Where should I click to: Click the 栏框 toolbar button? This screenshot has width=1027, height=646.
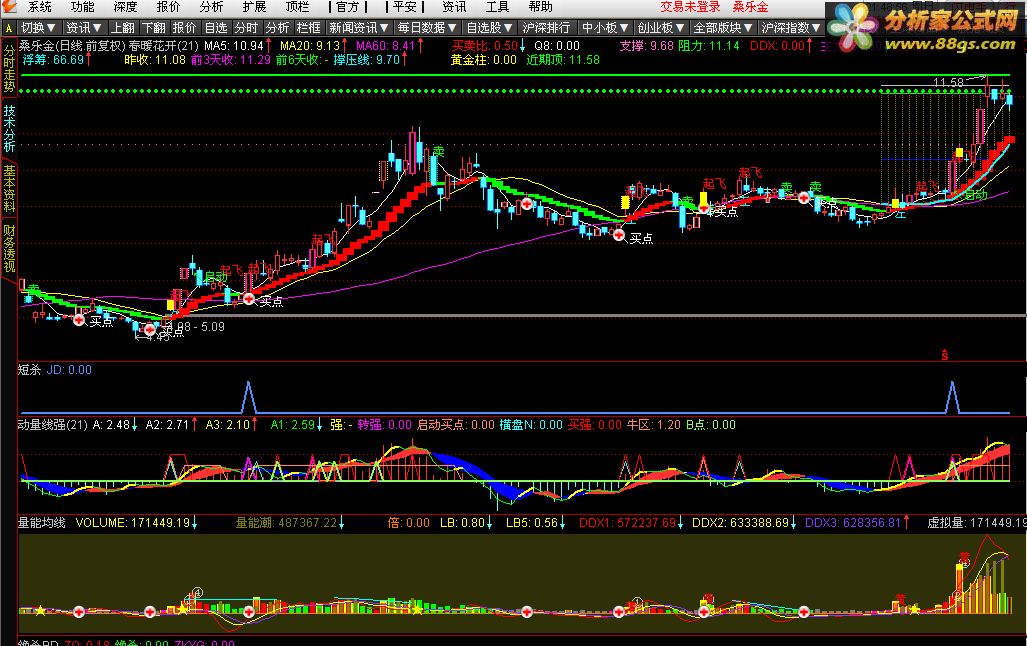pos(308,28)
